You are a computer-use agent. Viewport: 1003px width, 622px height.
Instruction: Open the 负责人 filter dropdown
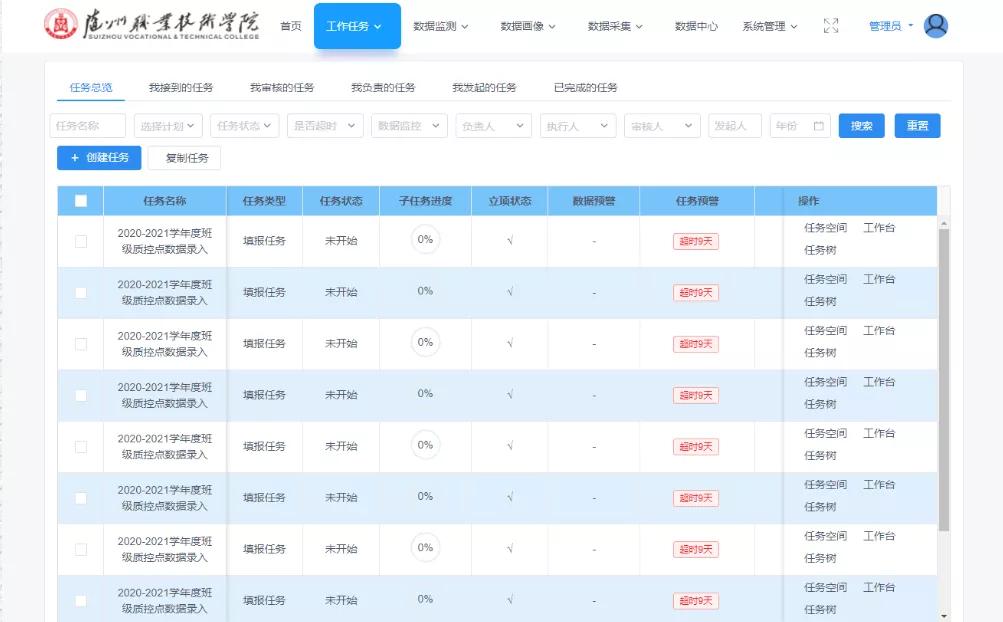point(491,126)
